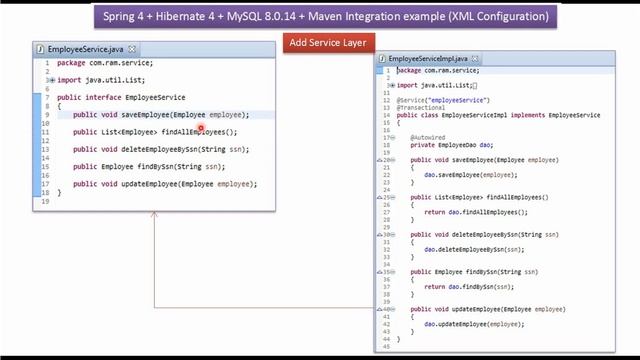Select the EmployeeServiceImpl.java tab
640x360 pixels.
tap(428, 59)
